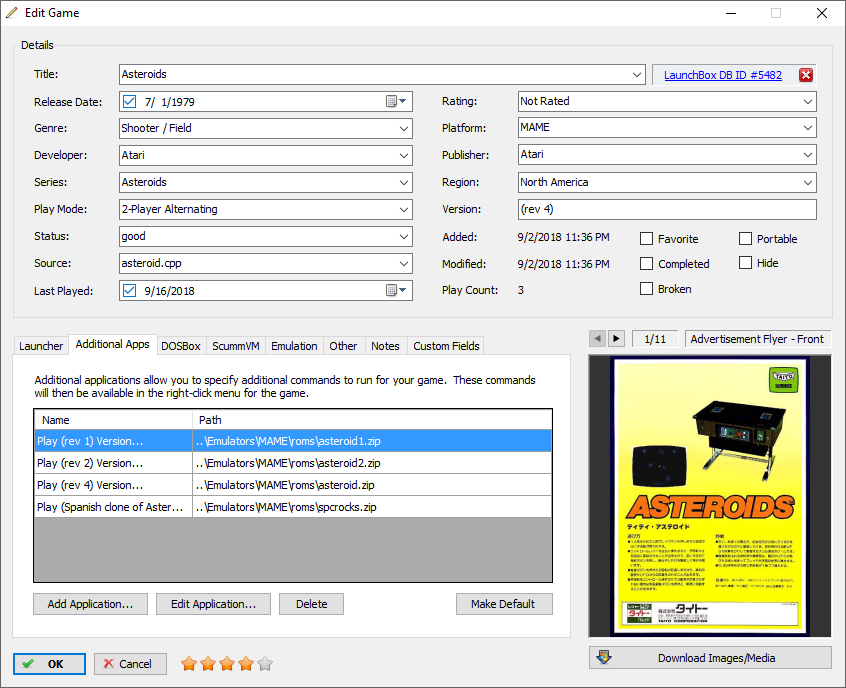846x688 pixels.
Task: Click the pencil Edit Game window icon
Action: pos(12,12)
